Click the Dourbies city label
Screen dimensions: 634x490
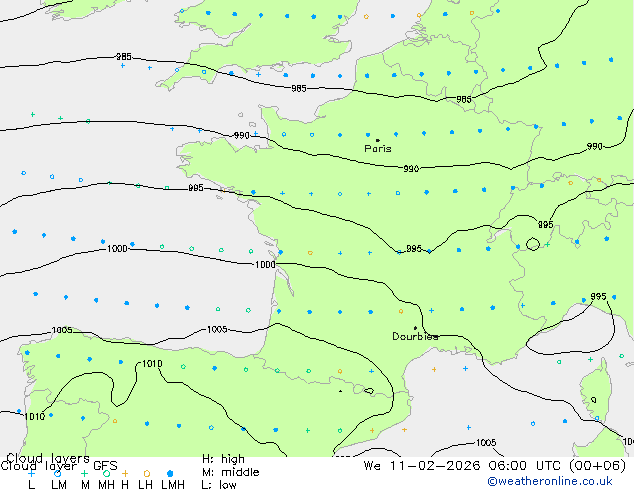coord(415,336)
